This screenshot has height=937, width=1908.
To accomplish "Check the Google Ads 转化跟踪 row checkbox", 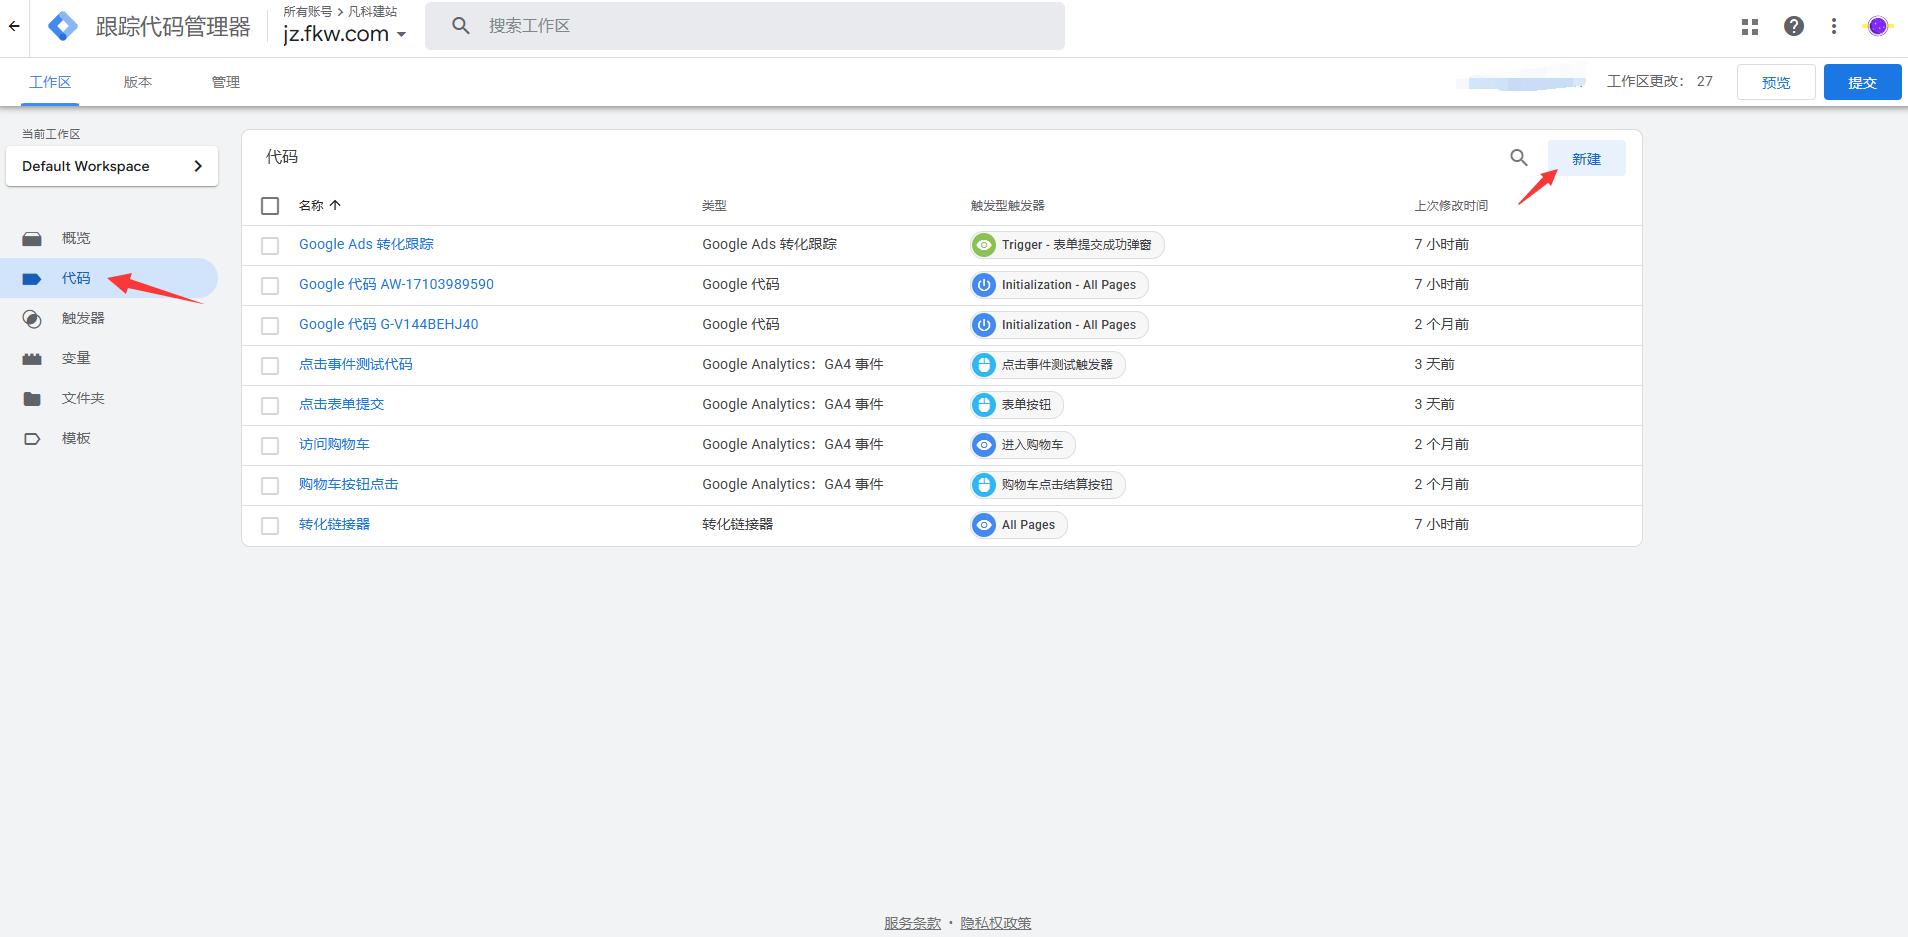I will [x=270, y=246].
